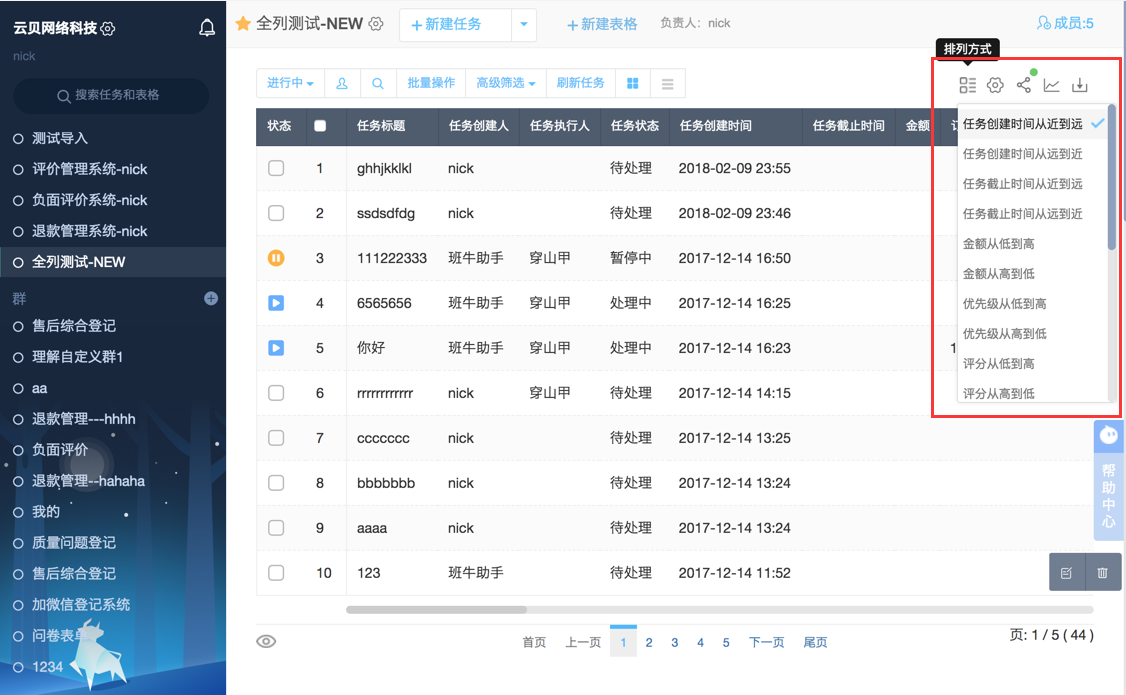Click the 新建表格 link
Viewport: 1126px width, 695px height.
pyautogui.click(x=602, y=24)
